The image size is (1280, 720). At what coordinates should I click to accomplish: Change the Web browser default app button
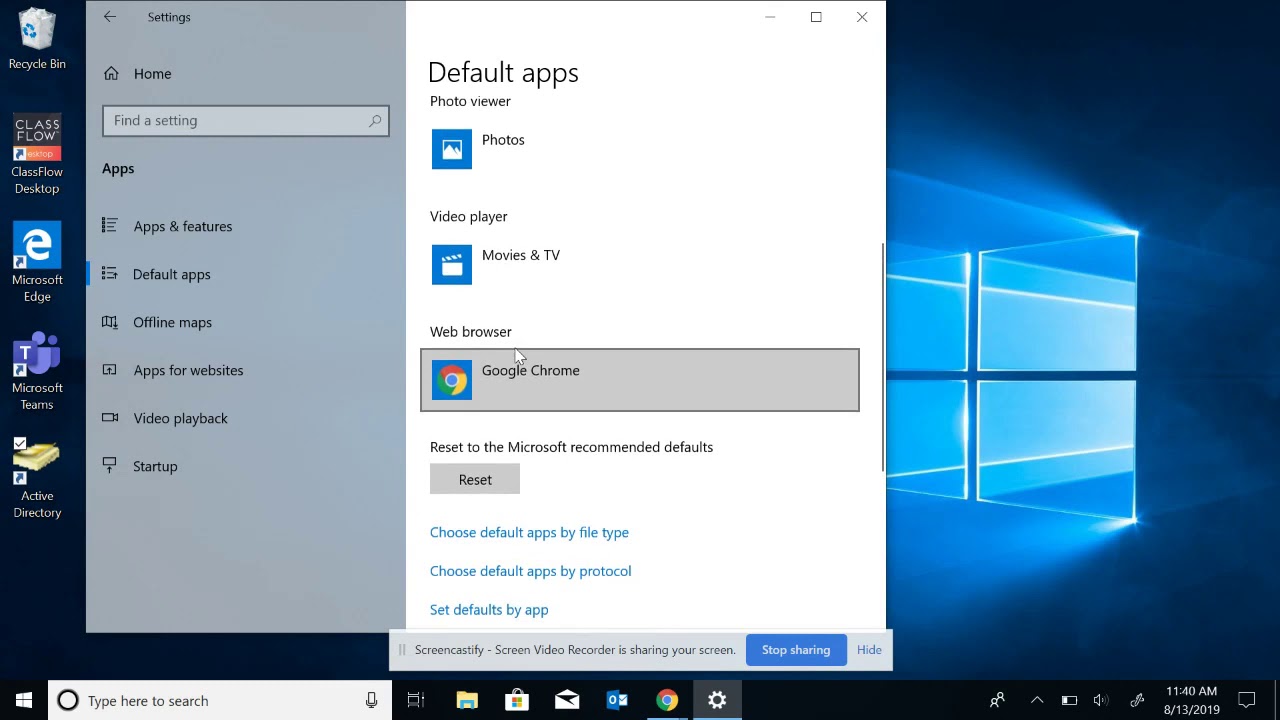click(x=640, y=380)
